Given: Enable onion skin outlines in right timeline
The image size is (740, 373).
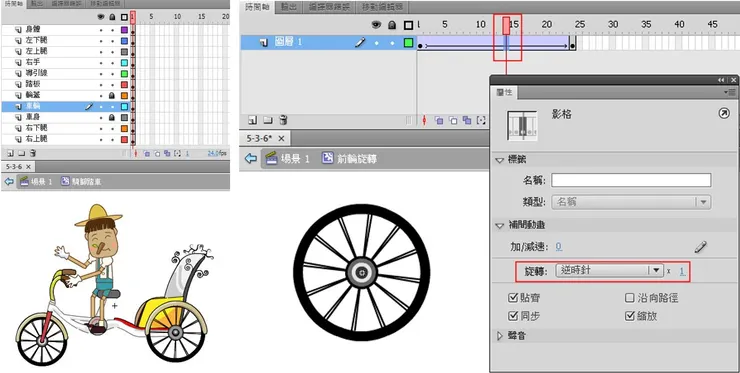Looking at the screenshot, I should [453, 120].
